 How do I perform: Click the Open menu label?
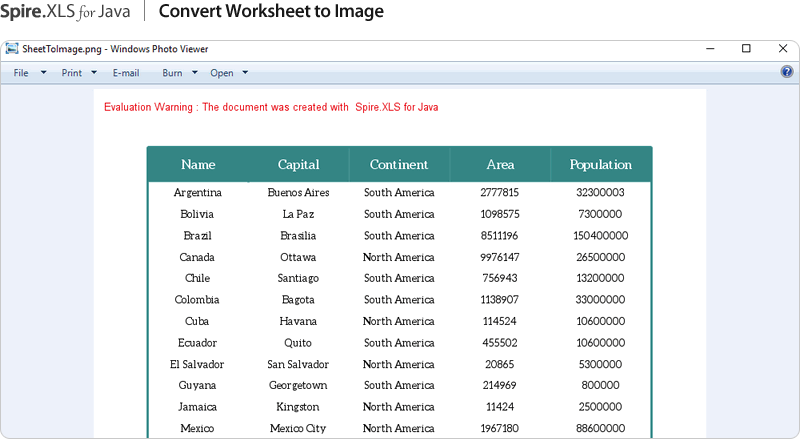click(x=222, y=73)
